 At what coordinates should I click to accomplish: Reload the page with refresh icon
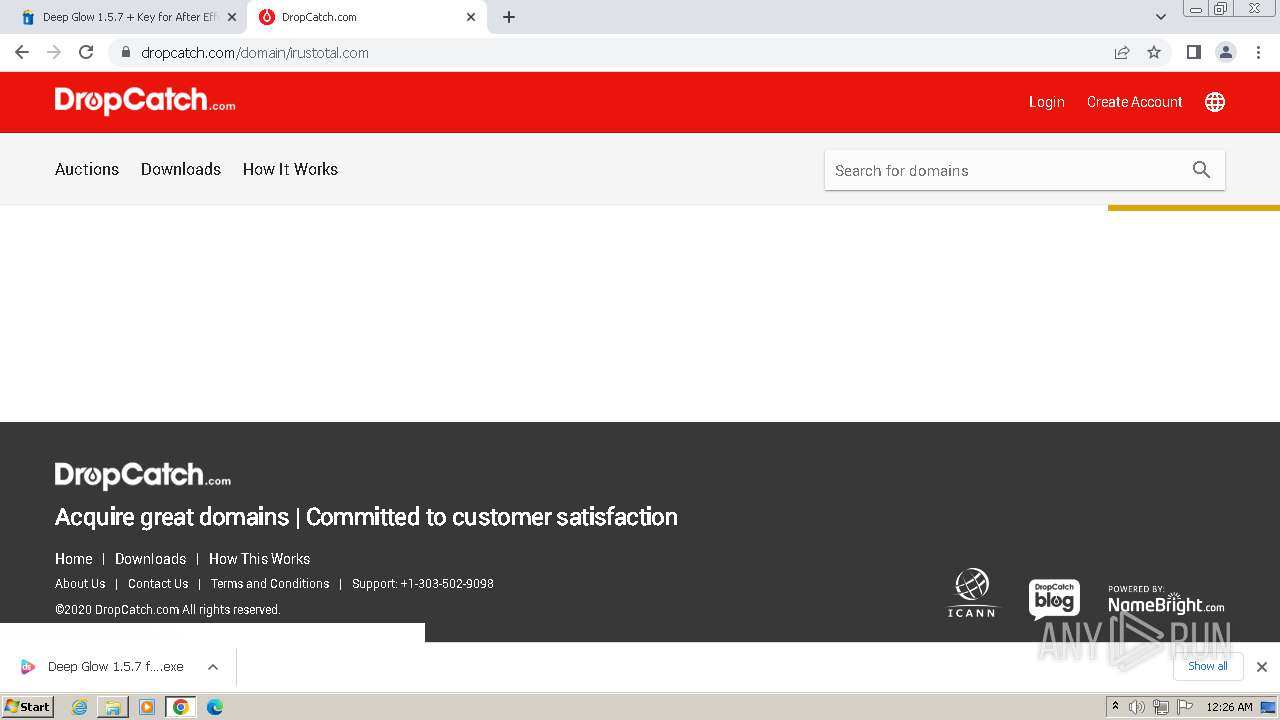pyautogui.click(x=86, y=52)
